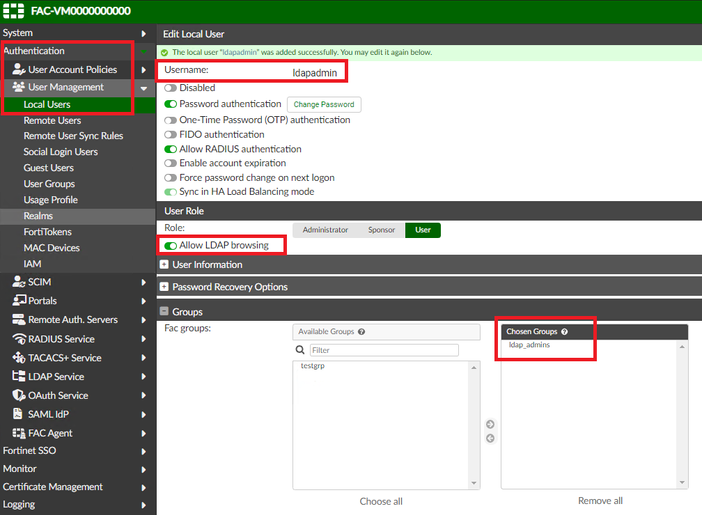The image size is (702, 515).
Task: Click Chosen Groups list up scroll arrow
Action: click(x=682, y=347)
